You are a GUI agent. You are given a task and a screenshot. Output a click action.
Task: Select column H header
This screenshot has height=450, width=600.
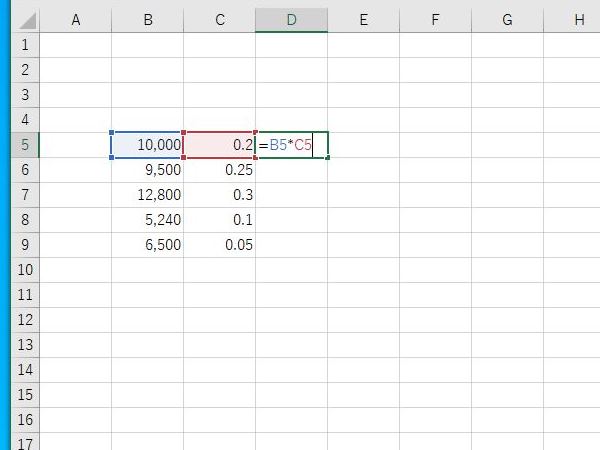(572, 20)
